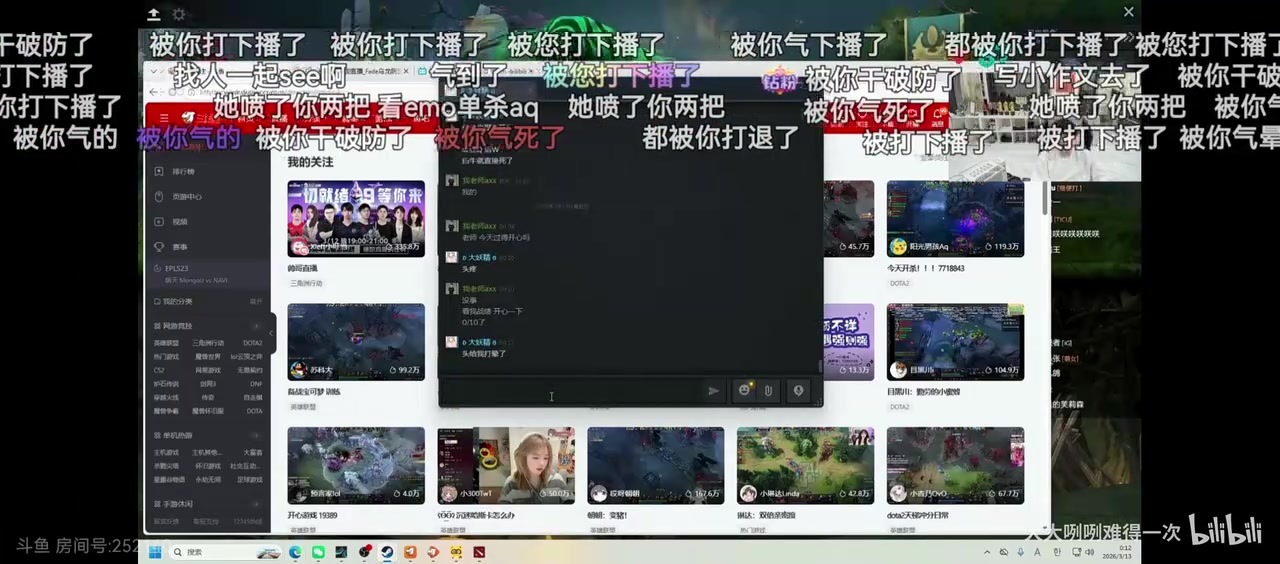The height and width of the screenshot is (564, 1280).
Task: Open the emoji picker in chat
Action: point(744,391)
